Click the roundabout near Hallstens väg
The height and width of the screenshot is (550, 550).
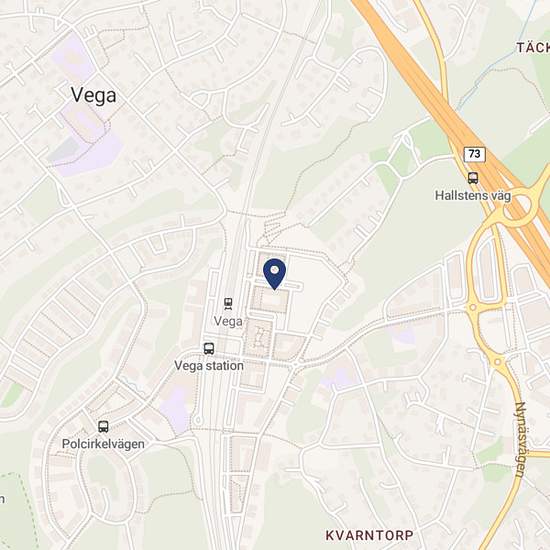point(520,206)
